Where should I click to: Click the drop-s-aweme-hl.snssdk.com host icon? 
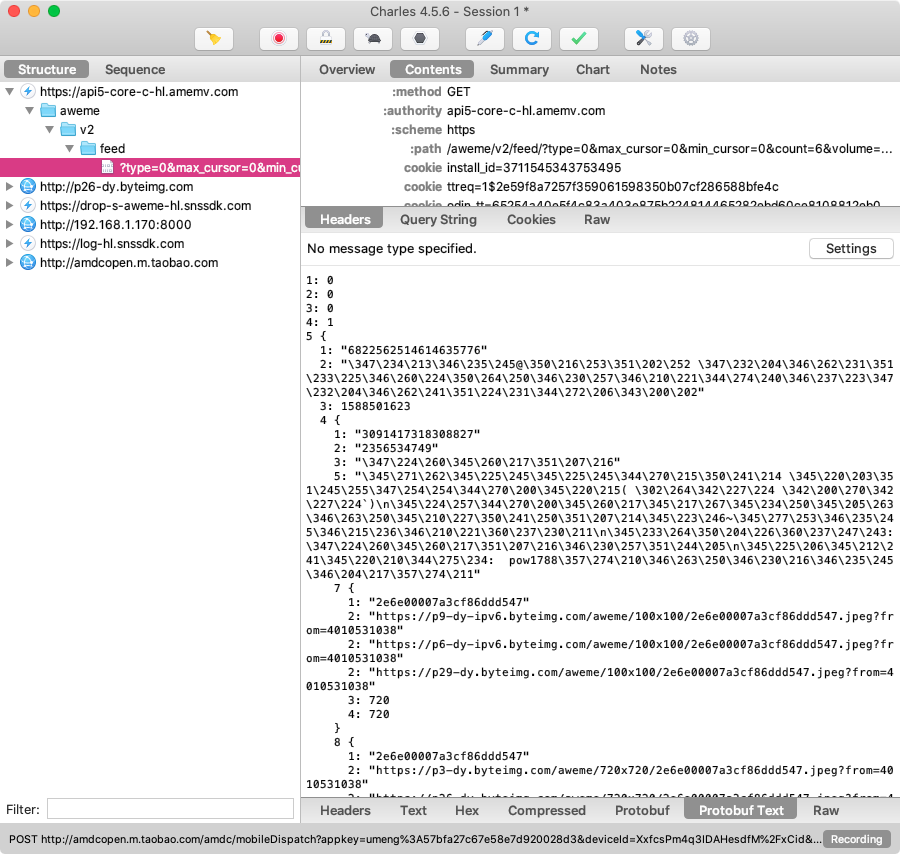click(28, 205)
